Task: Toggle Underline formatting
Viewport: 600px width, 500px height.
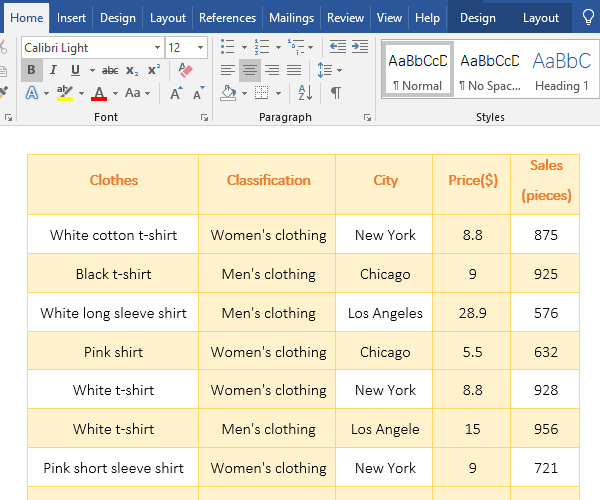Action: (x=75, y=70)
